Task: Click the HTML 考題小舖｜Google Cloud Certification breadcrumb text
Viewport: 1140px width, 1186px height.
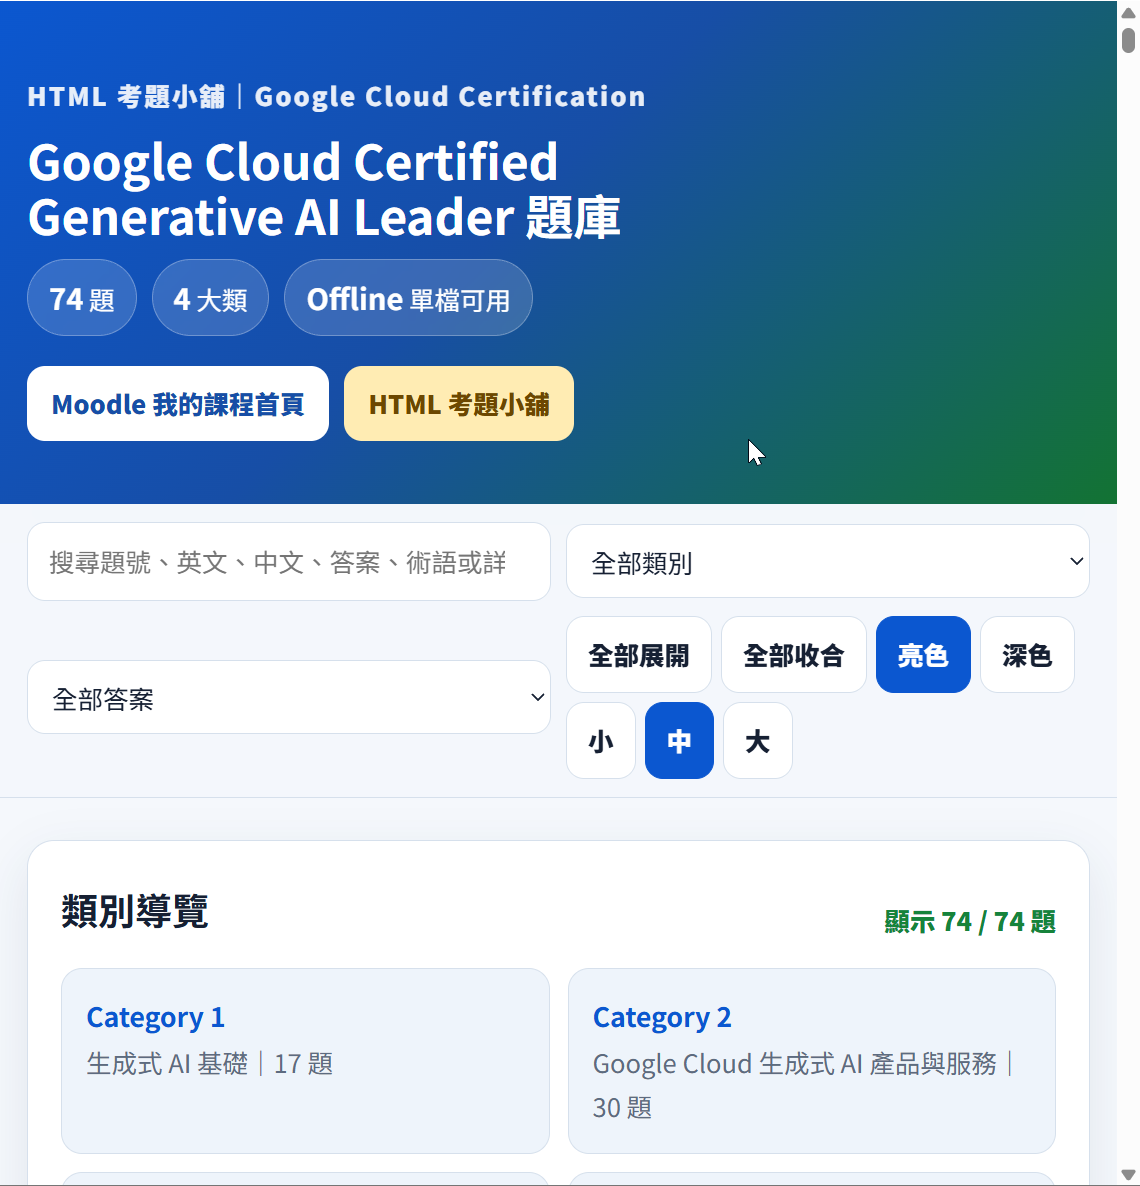Action: (x=337, y=97)
